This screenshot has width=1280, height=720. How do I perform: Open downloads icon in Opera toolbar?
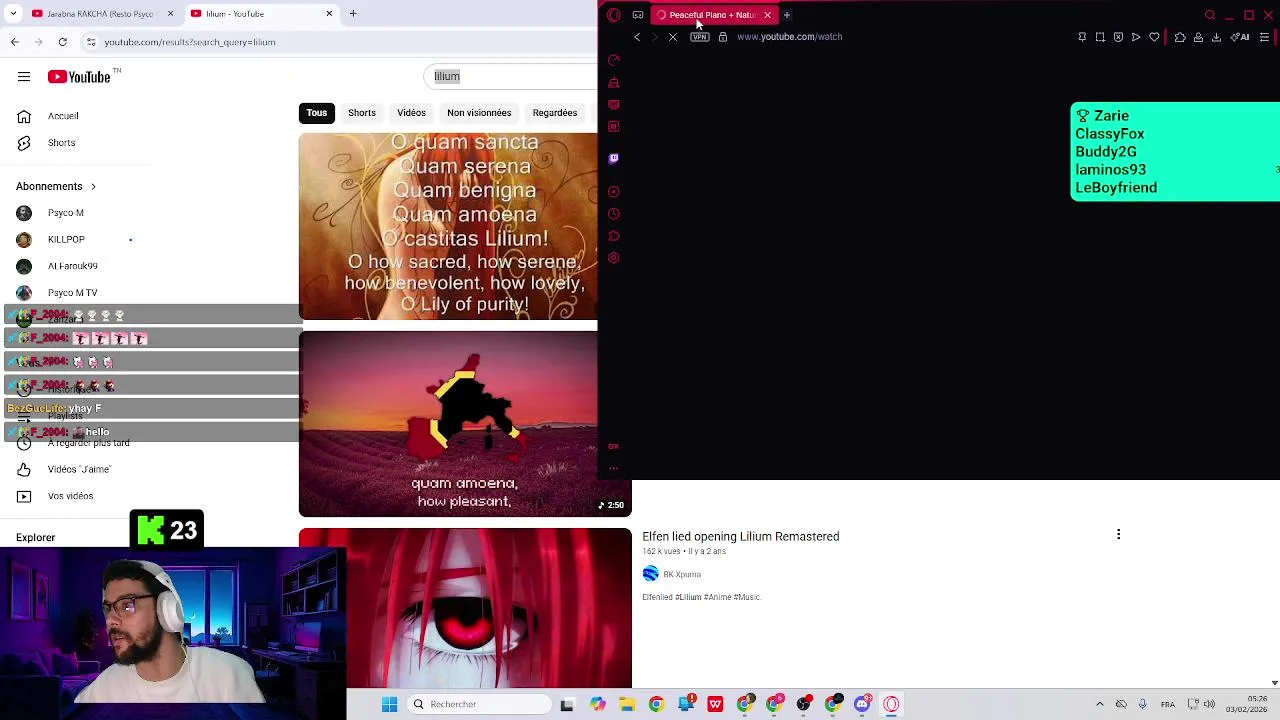pos(1216,37)
